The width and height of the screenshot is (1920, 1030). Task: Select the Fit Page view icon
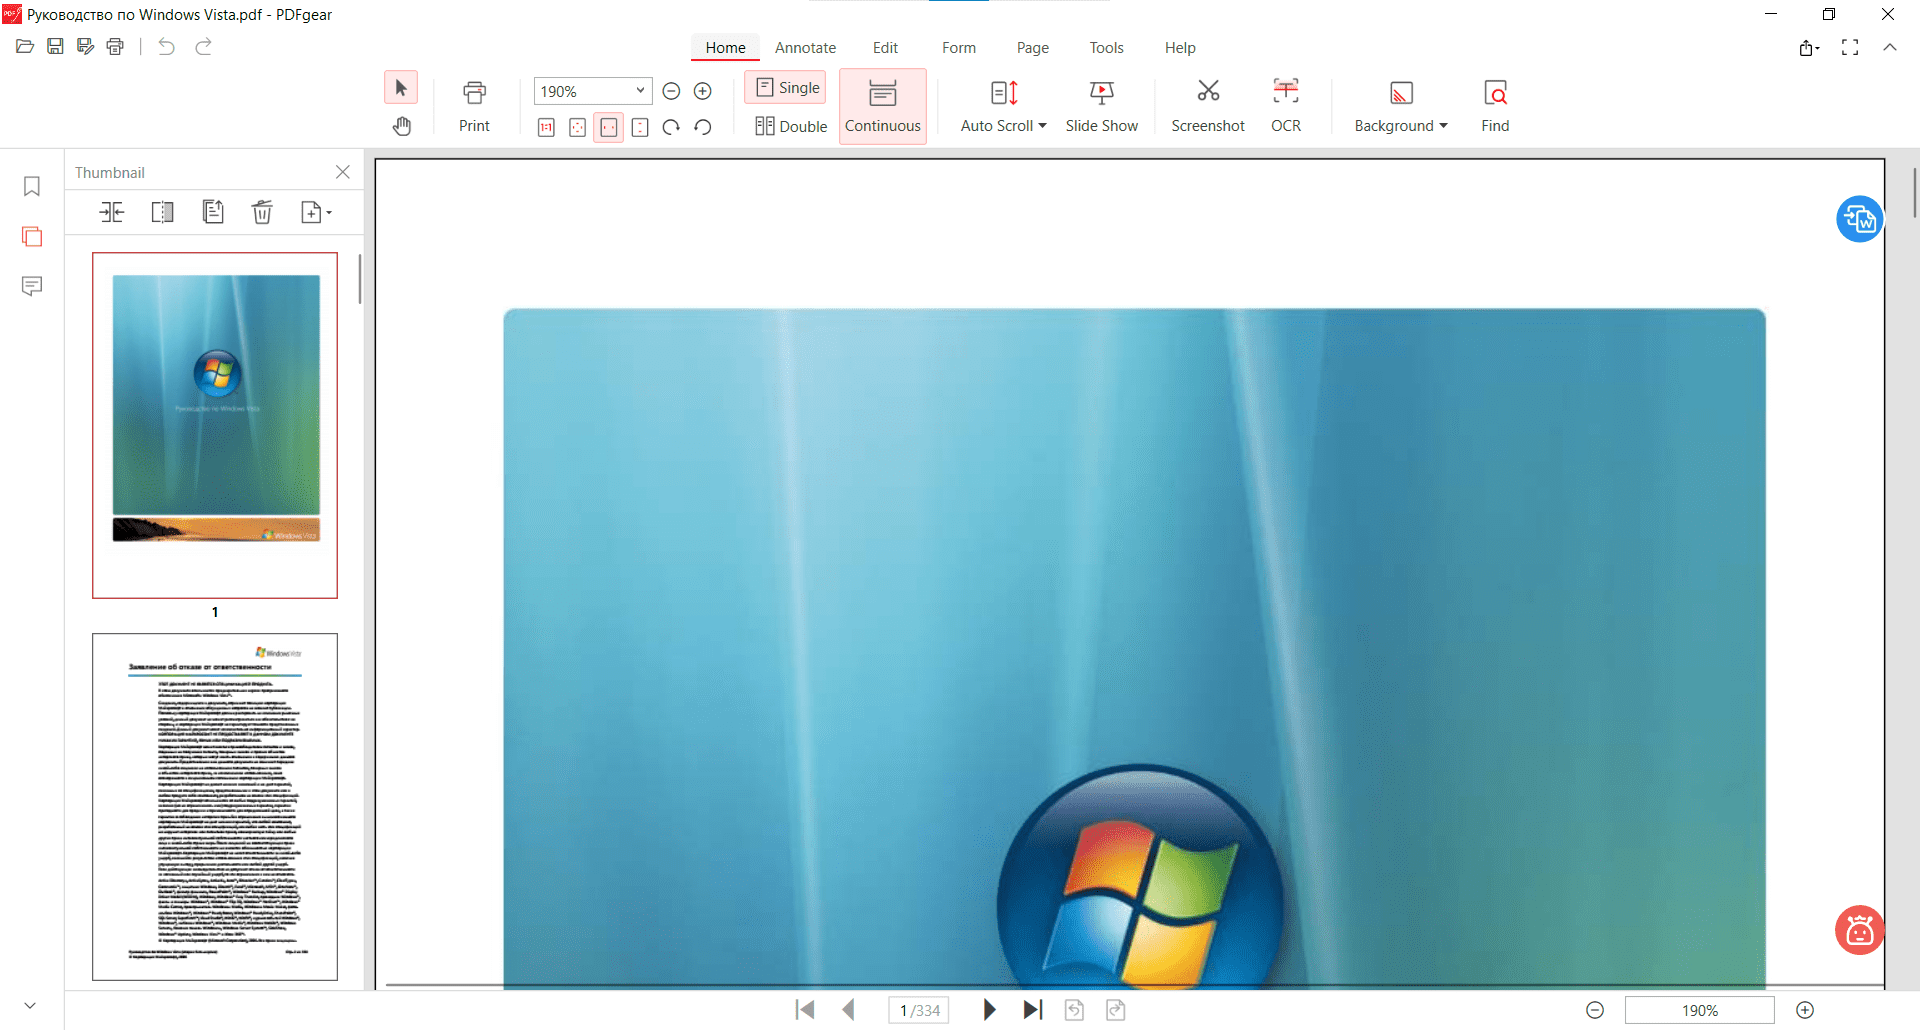point(577,127)
